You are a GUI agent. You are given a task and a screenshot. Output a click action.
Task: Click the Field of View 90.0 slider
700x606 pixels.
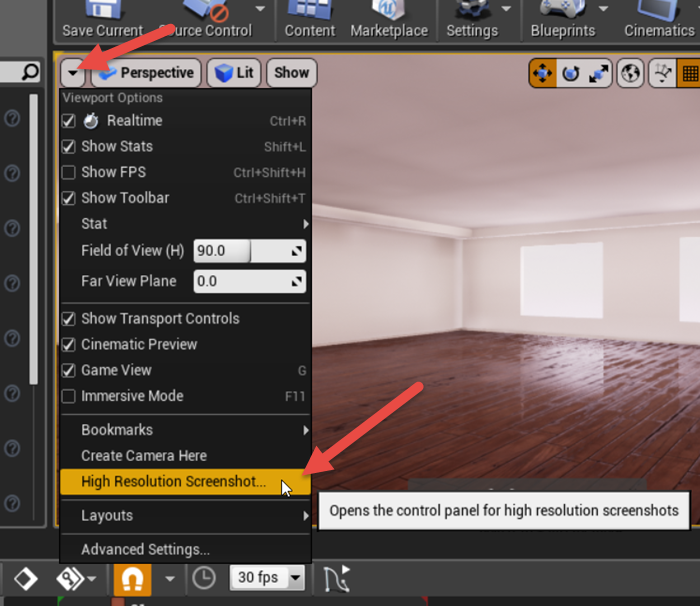(x=250, y=251)
